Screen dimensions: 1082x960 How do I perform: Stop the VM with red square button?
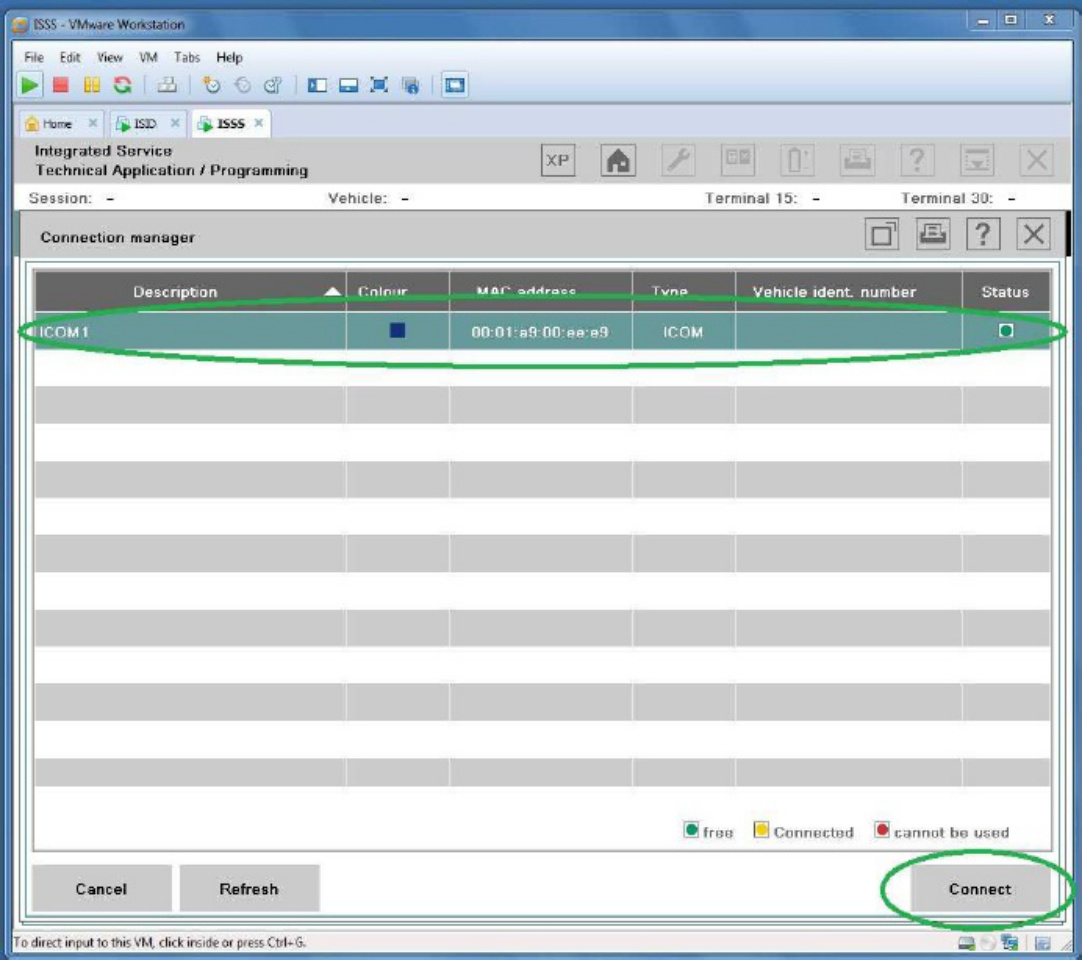61,85
